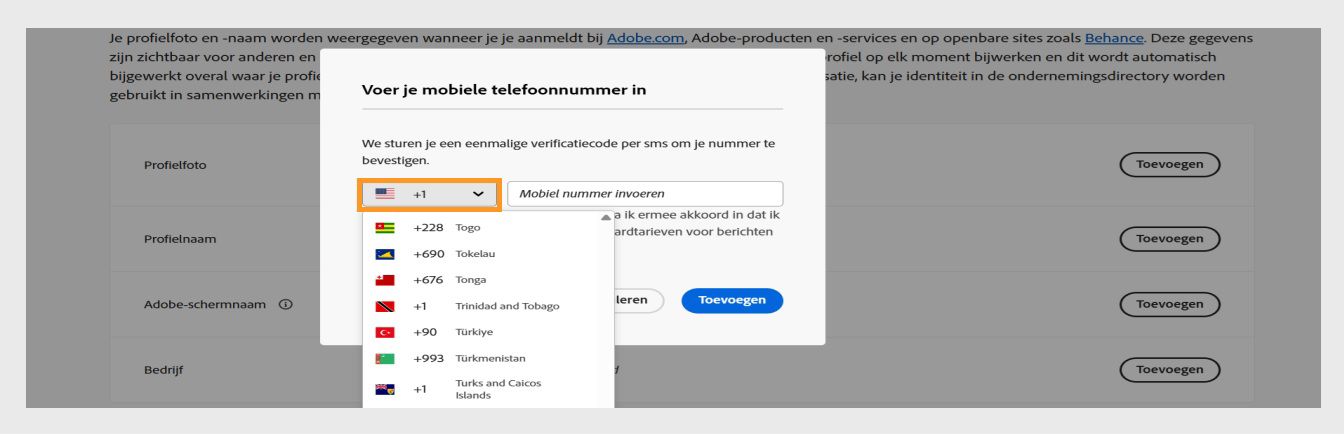The width and height of the screenshot is (1344, 434).
Task: Click the Trinidad and Tobago flag
Action: (x=385, y=306)
